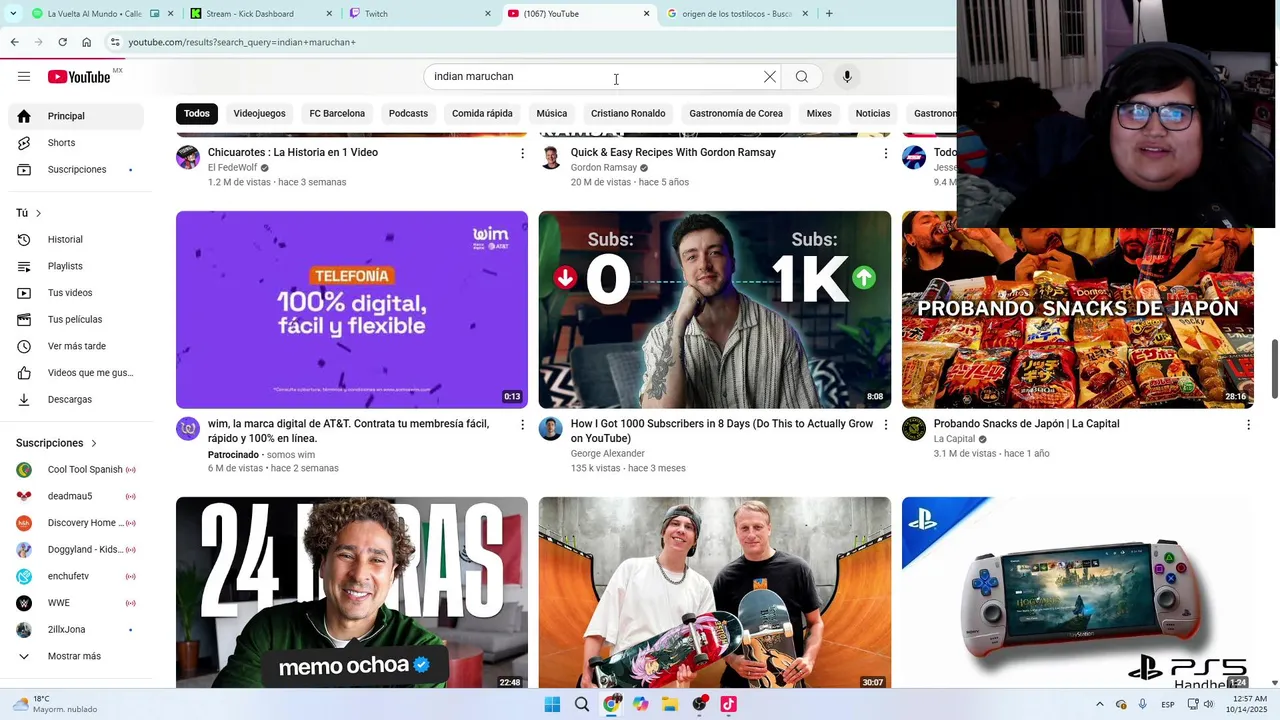Open Descargas in the sidebar

click(76, 400)
